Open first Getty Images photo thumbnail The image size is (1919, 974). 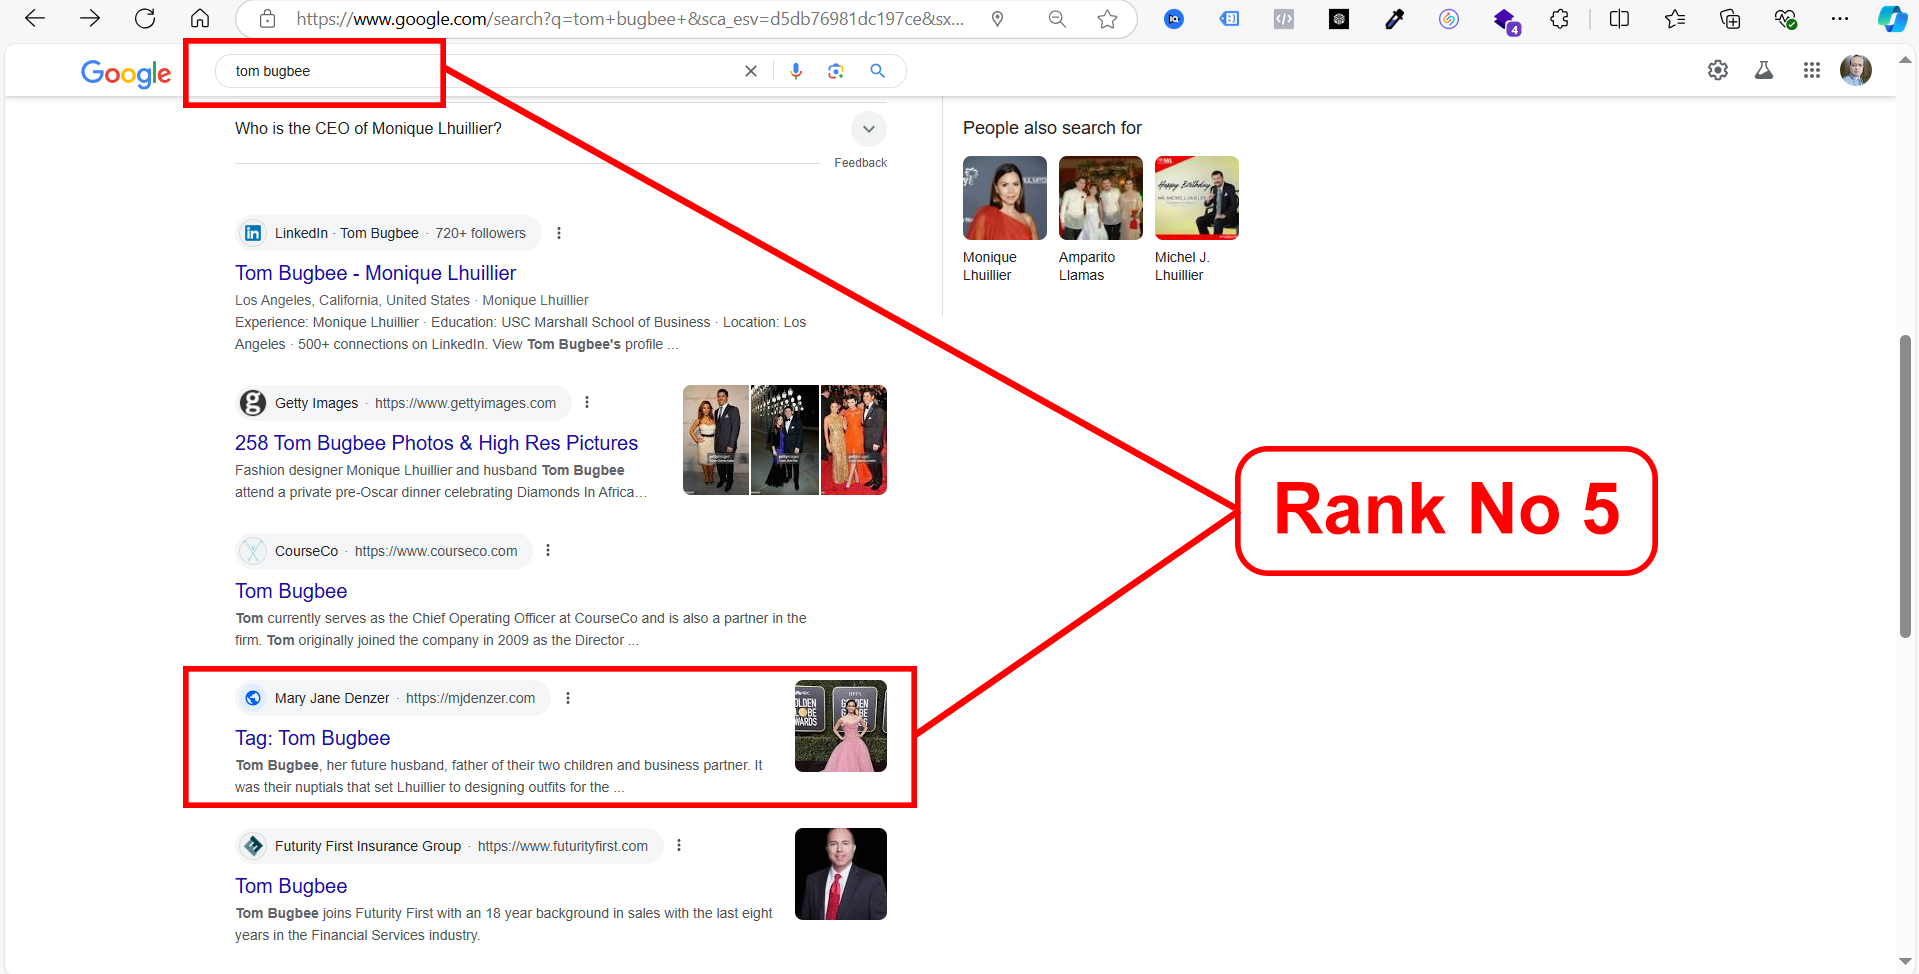(716, 440)
